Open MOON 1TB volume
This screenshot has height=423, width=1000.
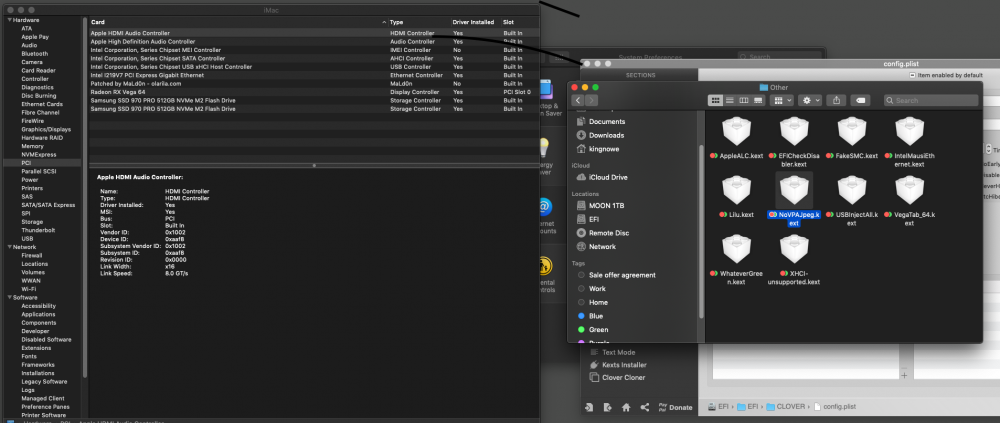click(x=600, y=205)
